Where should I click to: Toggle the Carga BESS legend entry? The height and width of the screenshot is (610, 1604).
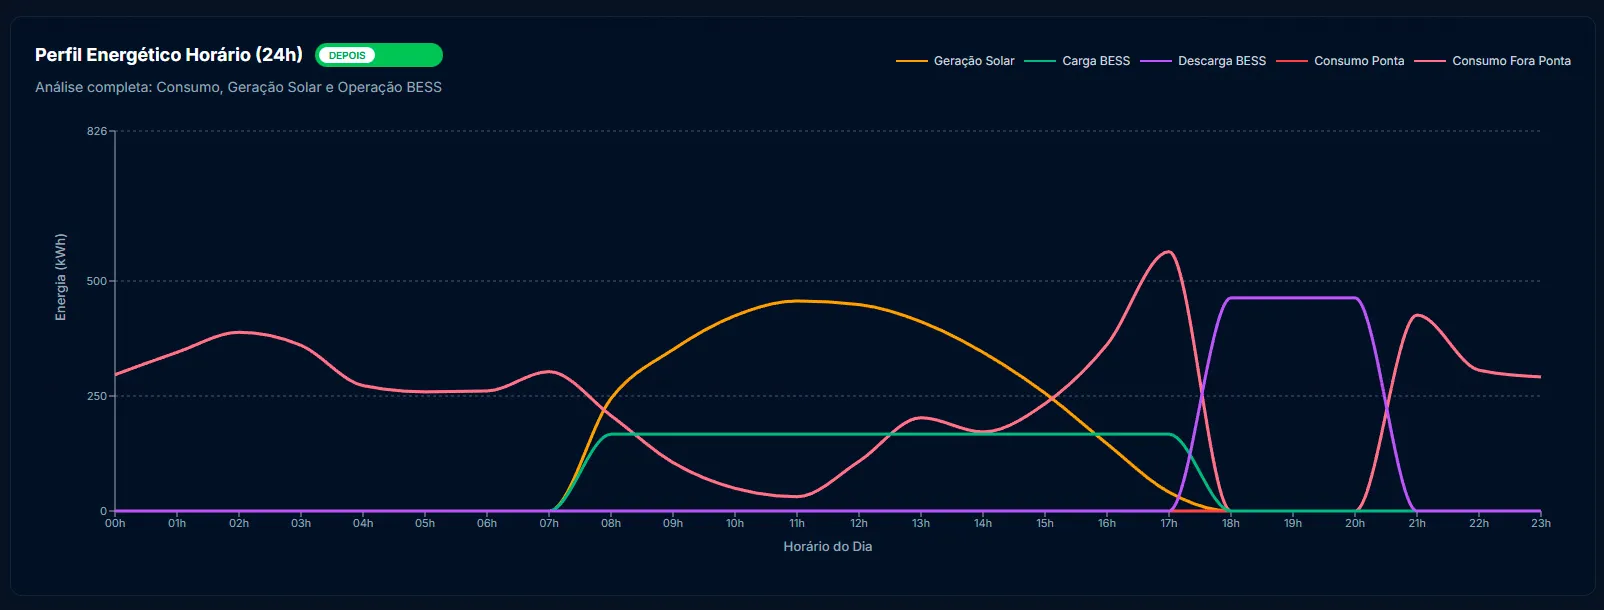click(x=1095, y=61)
